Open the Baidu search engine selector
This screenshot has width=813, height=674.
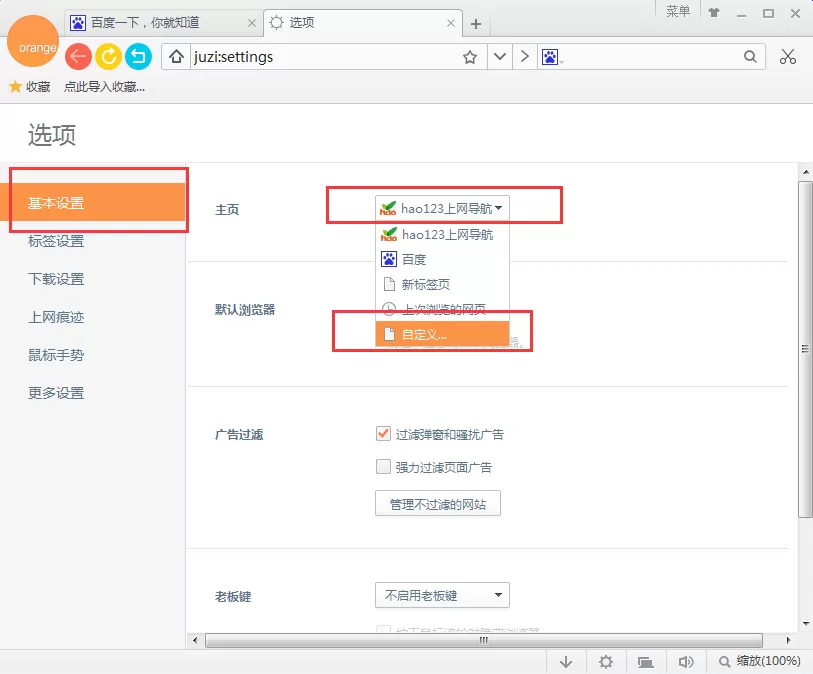[552, 57]
